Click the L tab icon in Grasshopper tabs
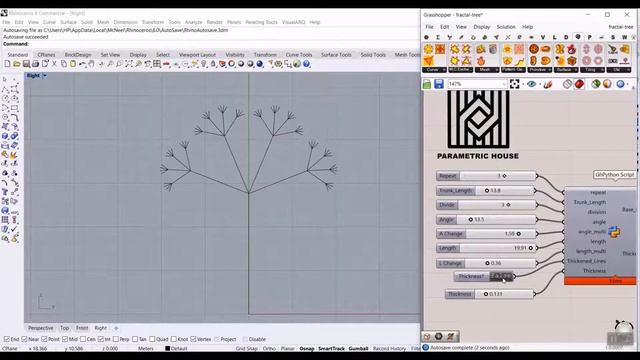The height and width of the screenshot is (360, 640). point(554,37)
